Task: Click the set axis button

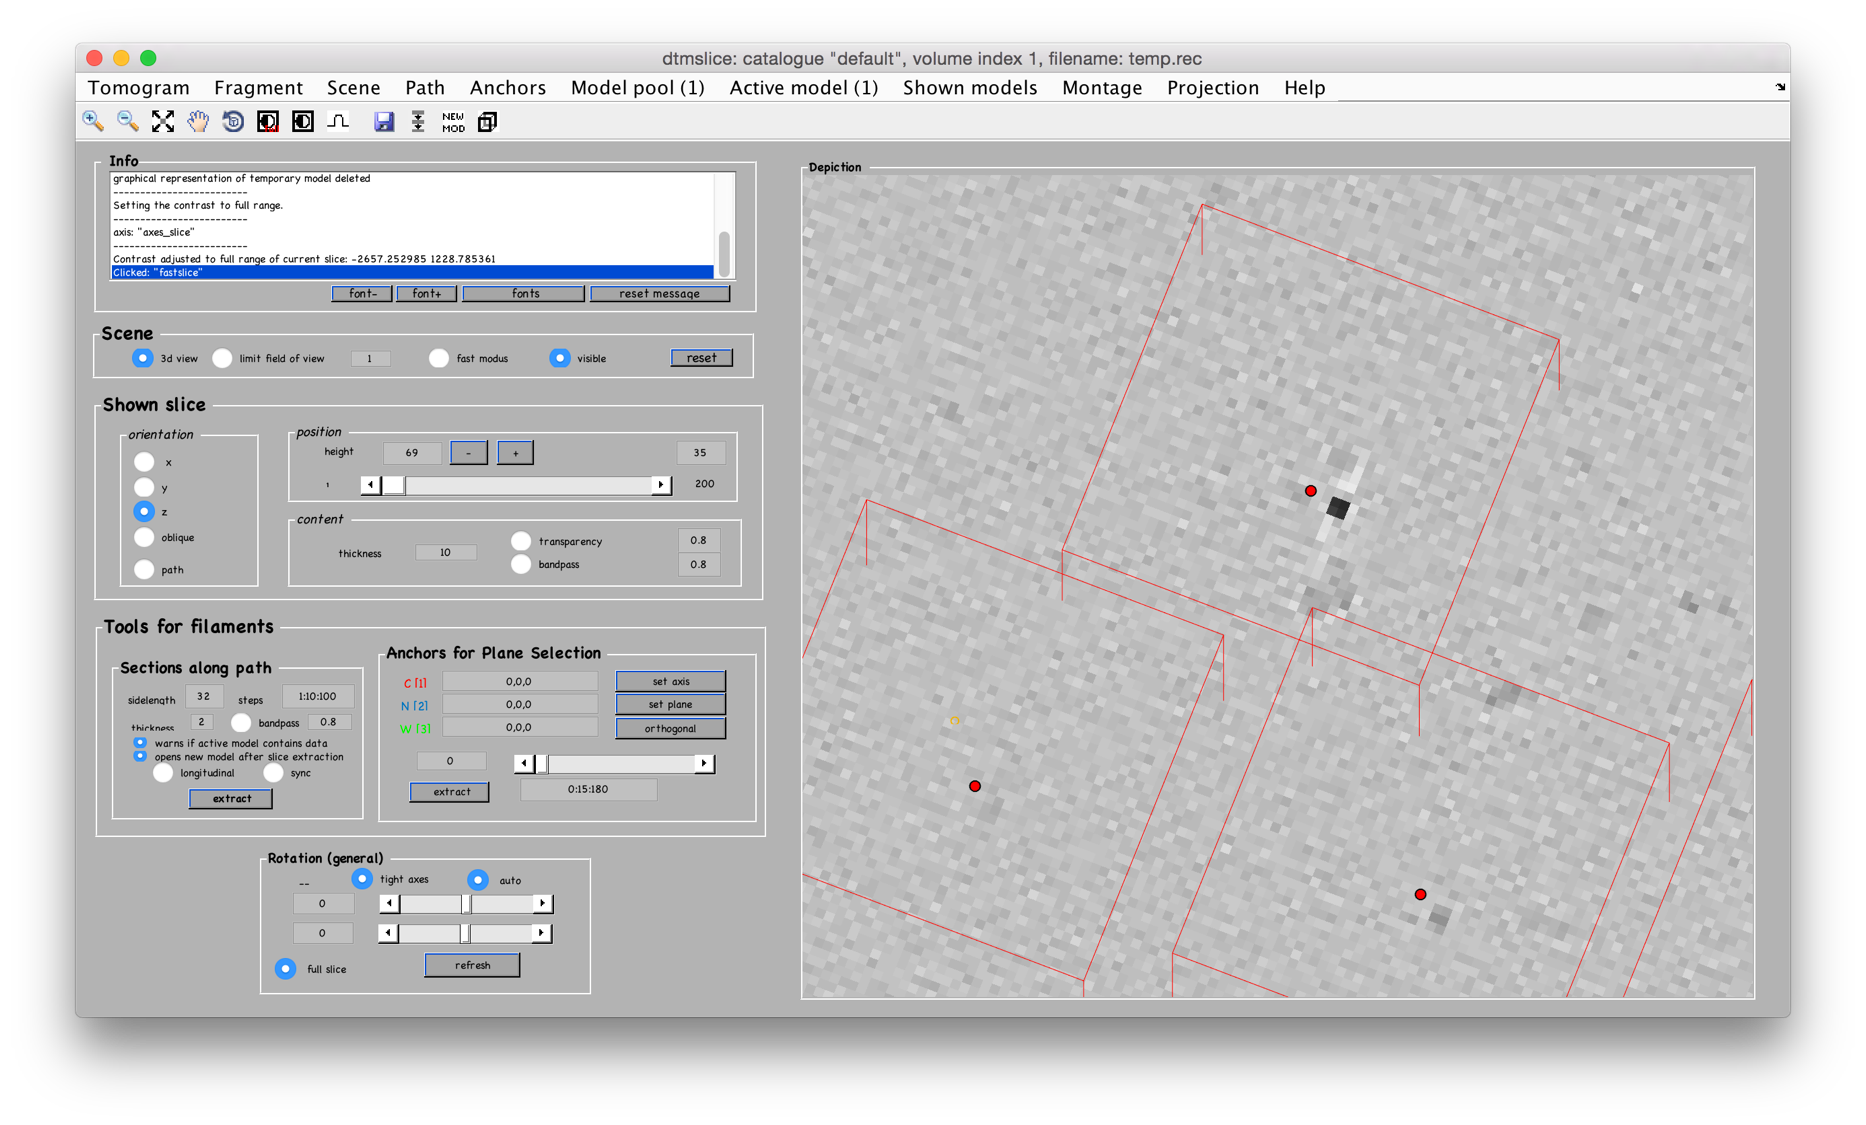Action: click(671, 681)
